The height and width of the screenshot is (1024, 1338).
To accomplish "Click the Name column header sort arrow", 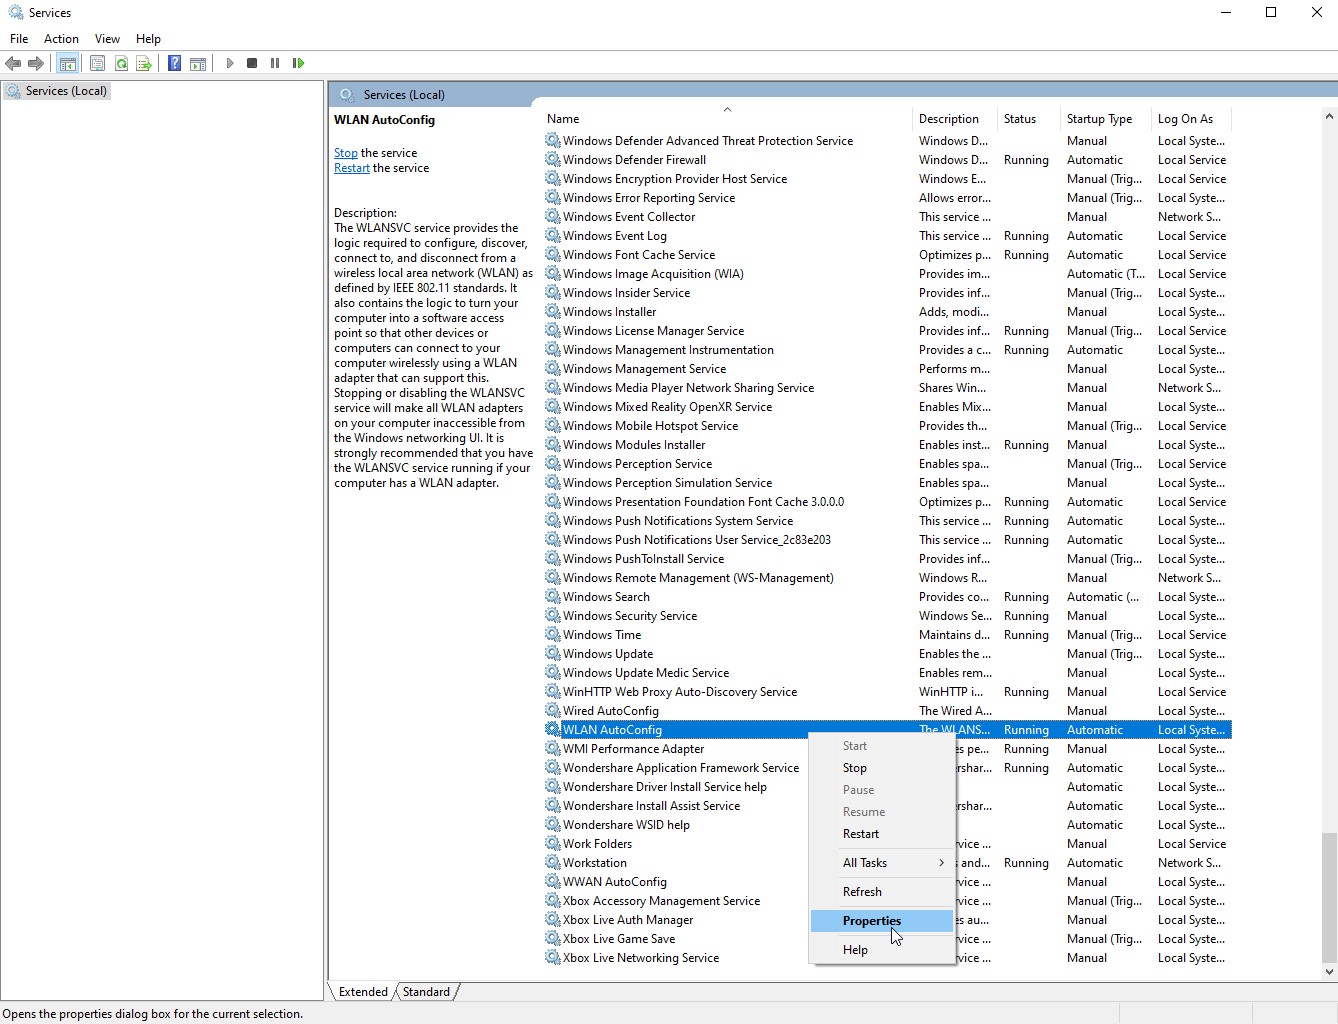I will click(727, 109).
